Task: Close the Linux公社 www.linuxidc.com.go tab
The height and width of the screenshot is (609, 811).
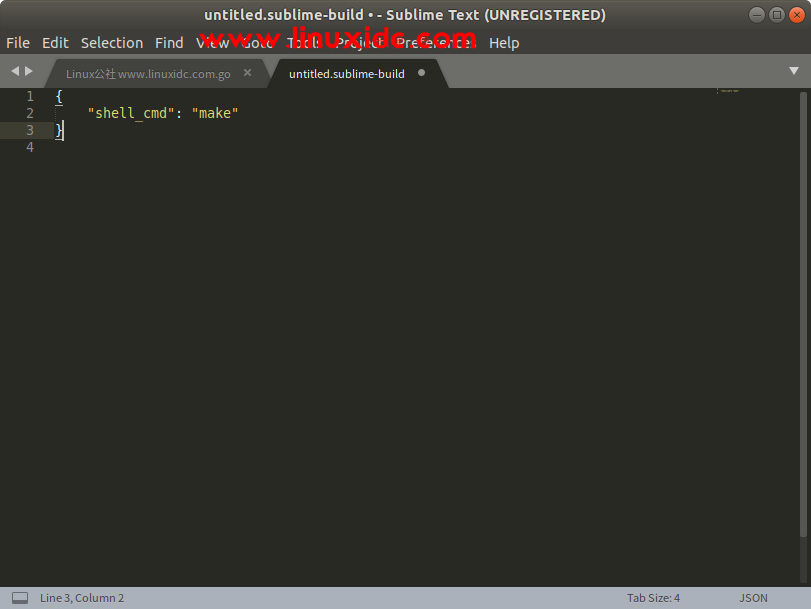Action: [x=248, y=72]
